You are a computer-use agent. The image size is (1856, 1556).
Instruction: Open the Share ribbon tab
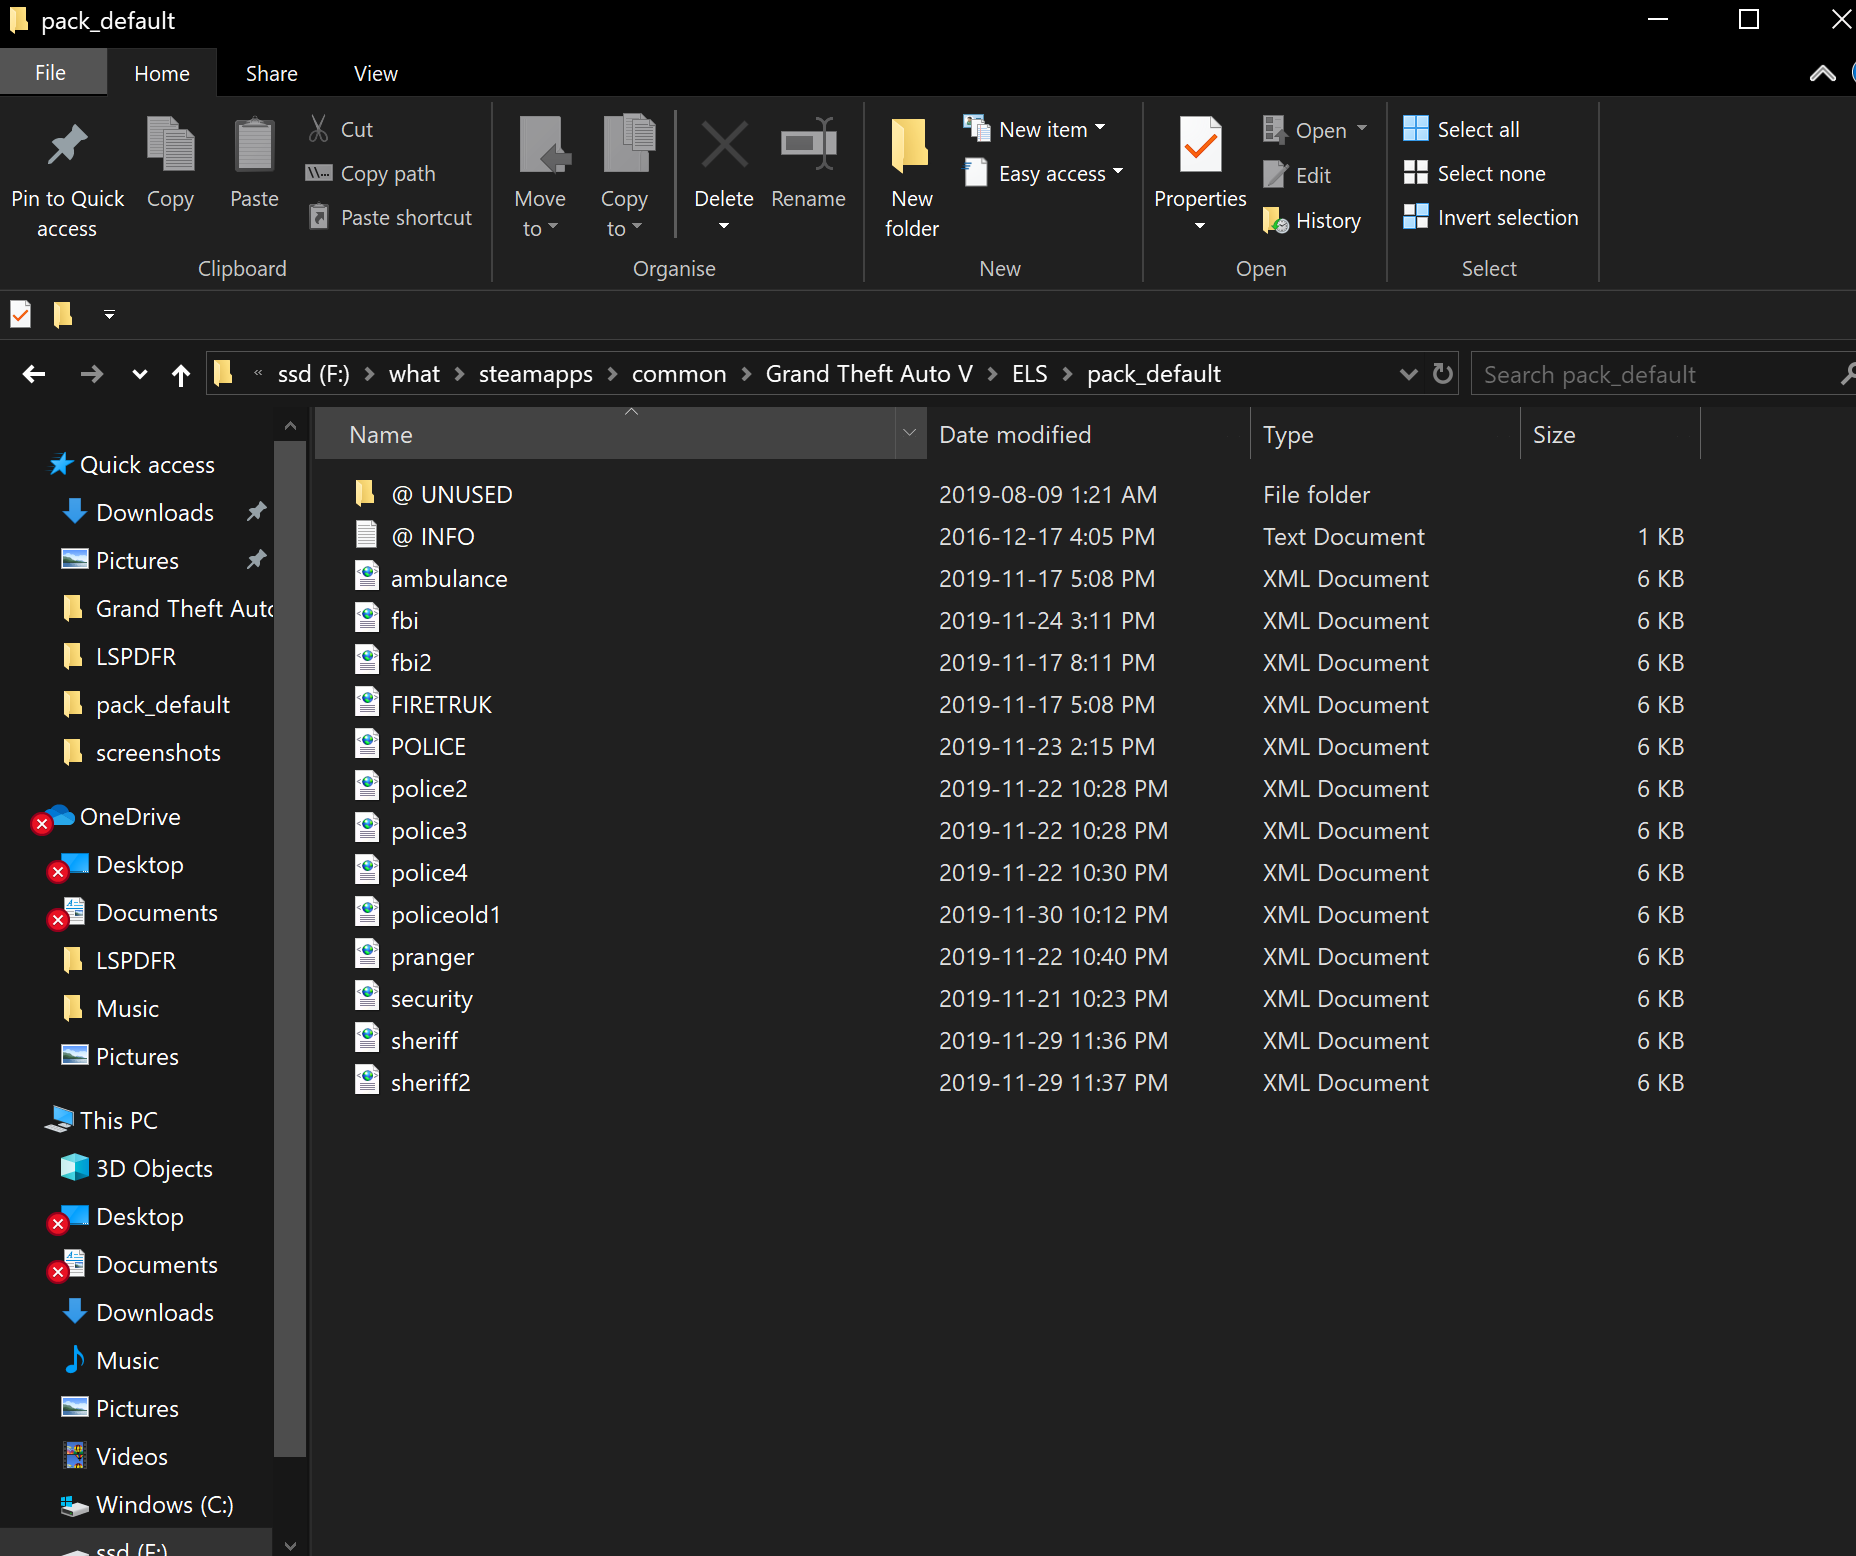point(271,73)
